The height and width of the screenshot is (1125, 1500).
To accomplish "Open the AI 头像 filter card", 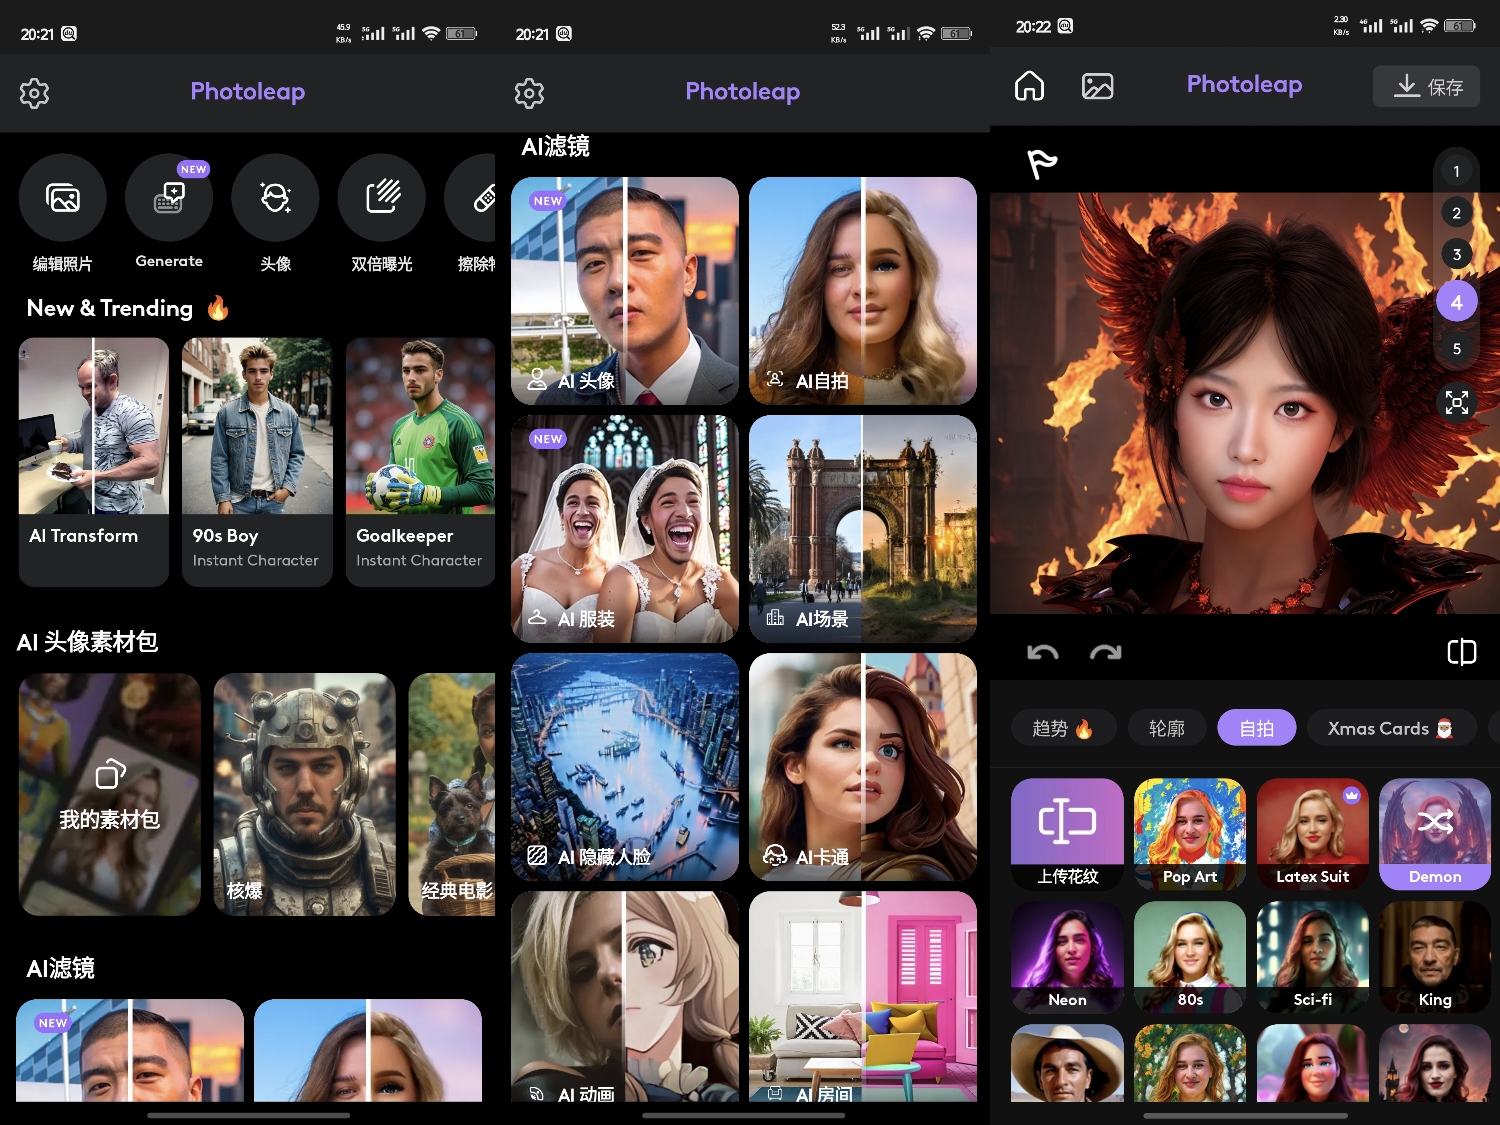I will (x=625, y=291).
